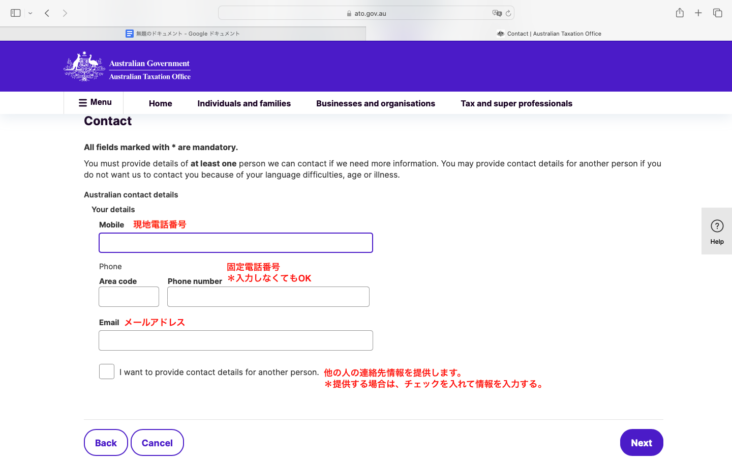Click the Safari sidebar toggle icon
Image resolution: width=732 pixels, height=458 pixels.
pos(15,13)
